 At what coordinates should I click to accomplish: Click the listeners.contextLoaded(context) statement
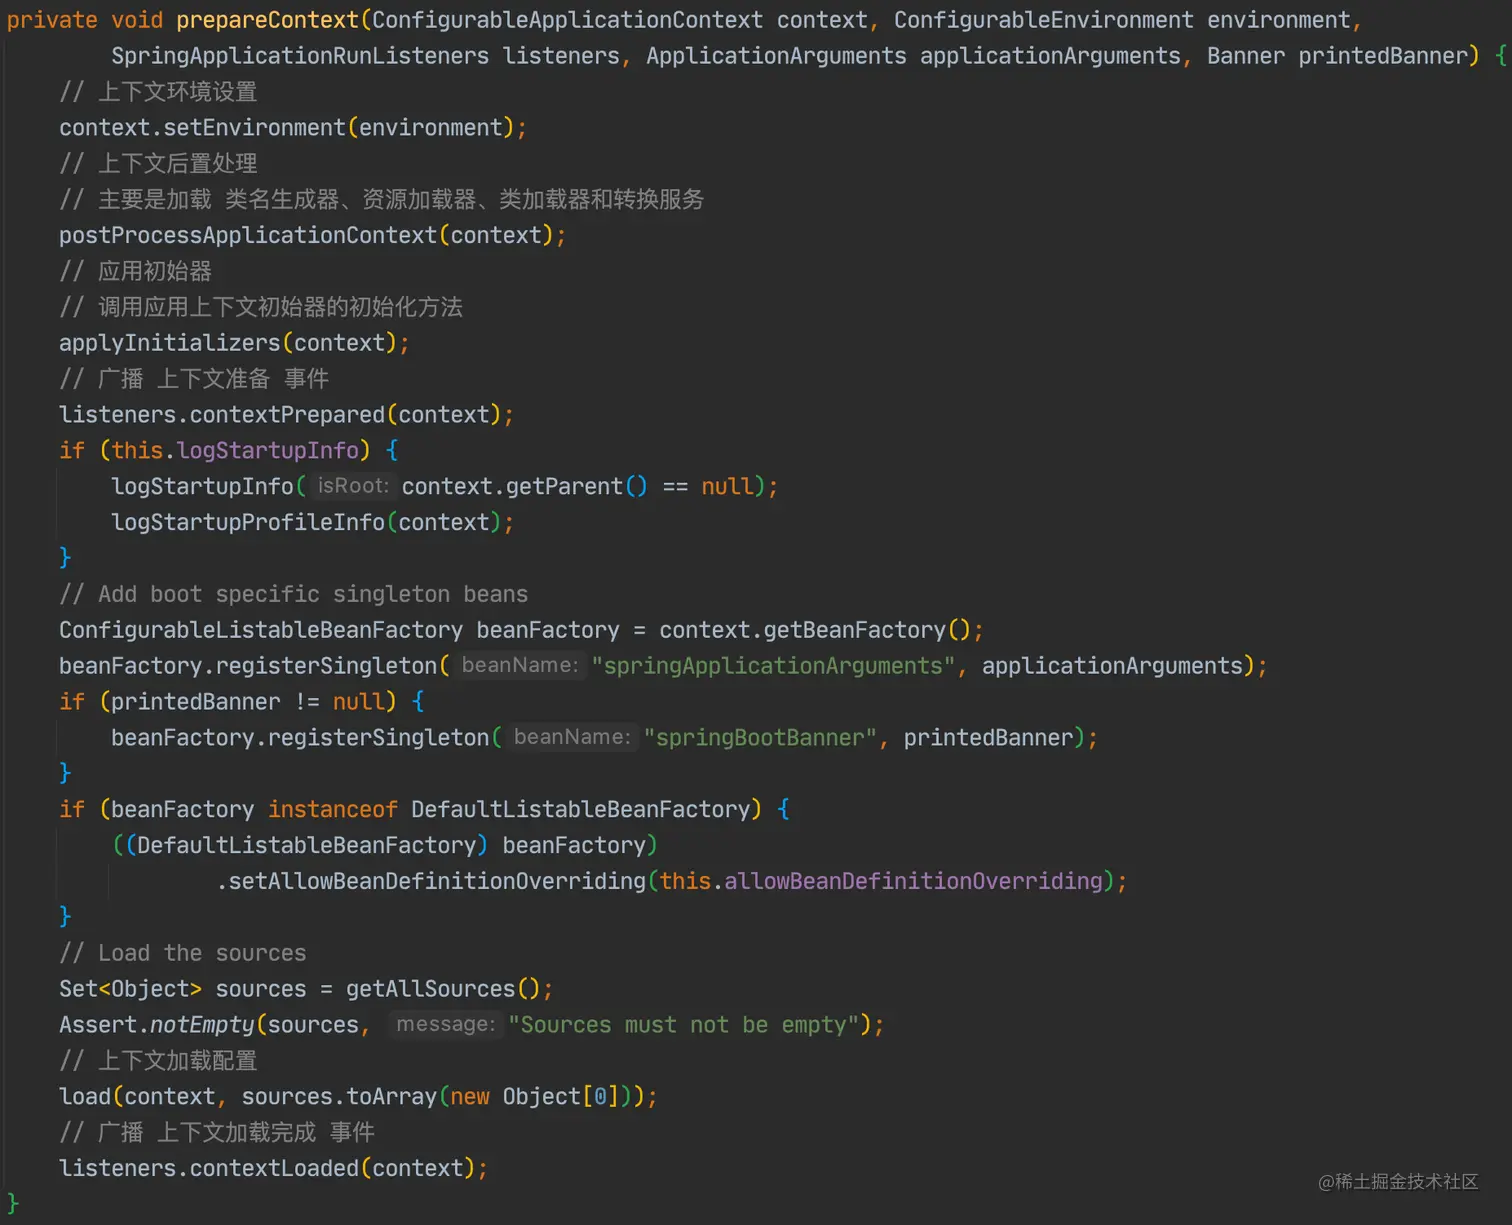point(273,1169)
